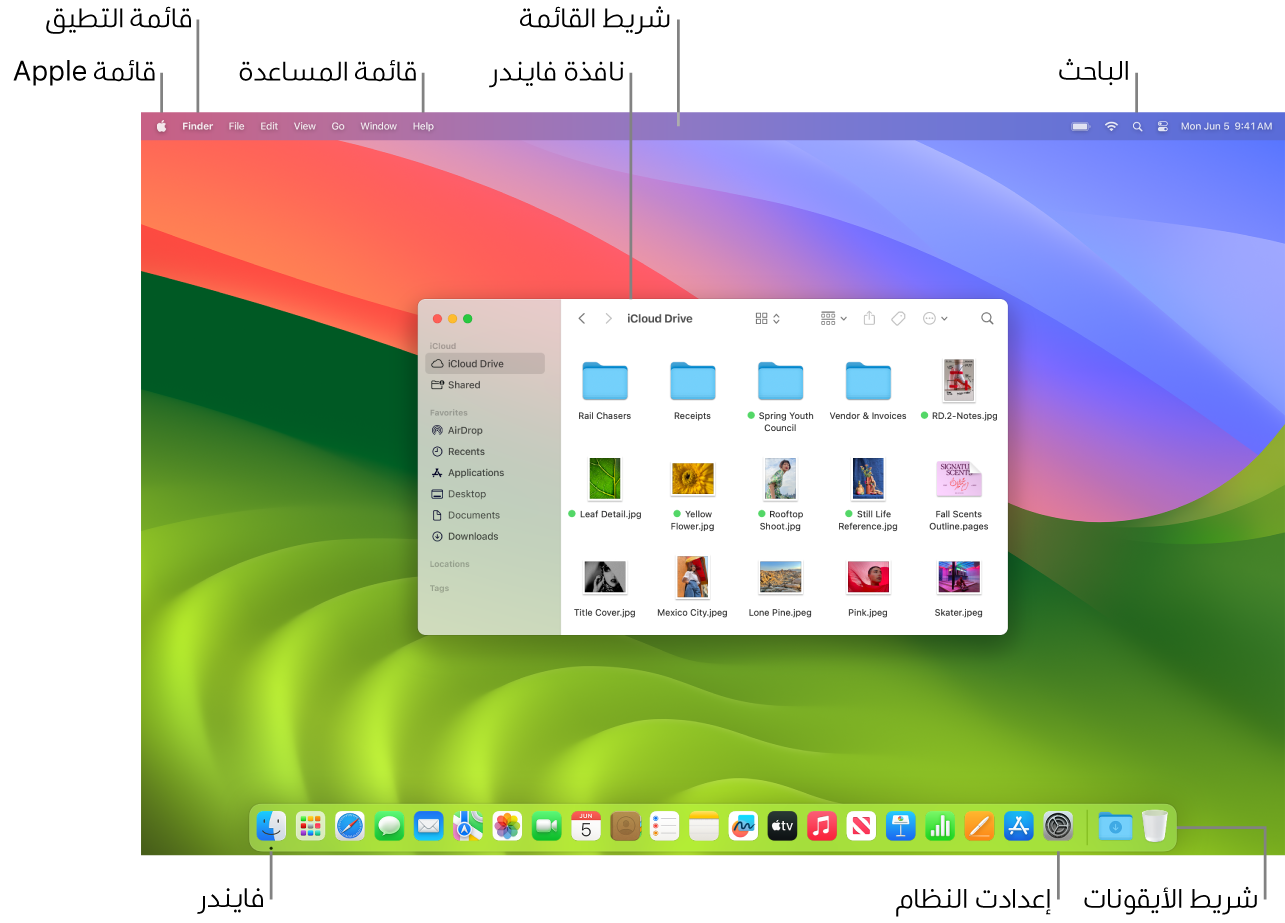Click the Tag icon in the Finder toolbar

[x=897, y=318]
